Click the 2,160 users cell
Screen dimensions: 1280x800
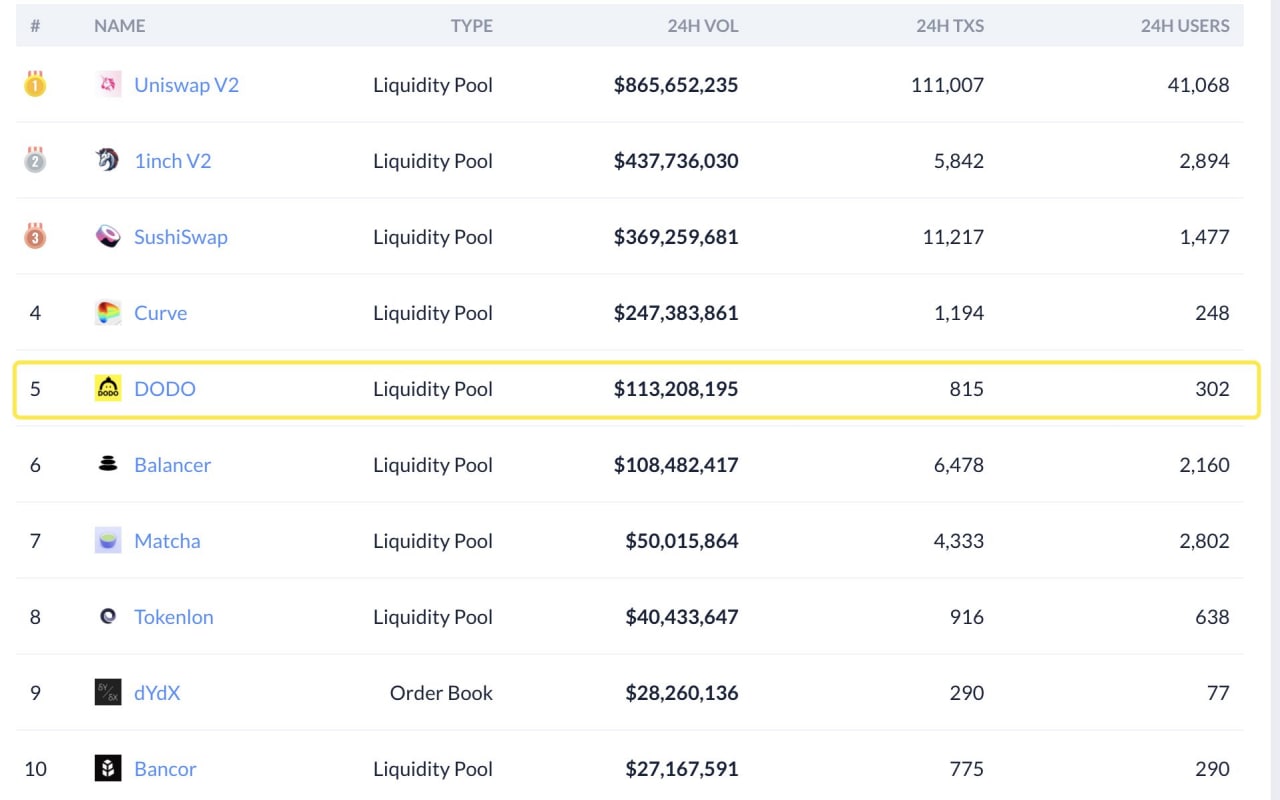click(1205, 465)
